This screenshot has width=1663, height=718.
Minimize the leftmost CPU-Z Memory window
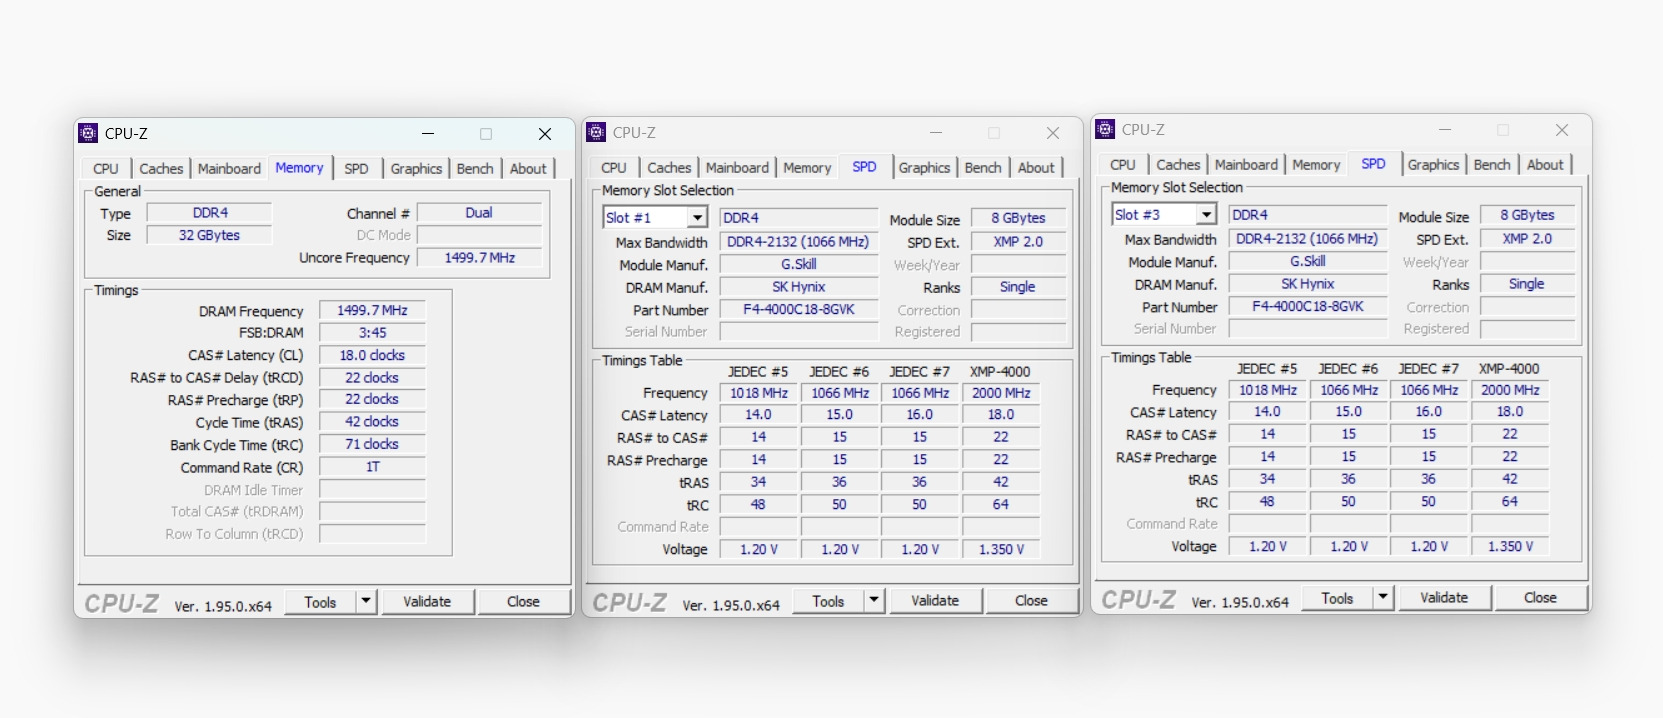(428, 134)
